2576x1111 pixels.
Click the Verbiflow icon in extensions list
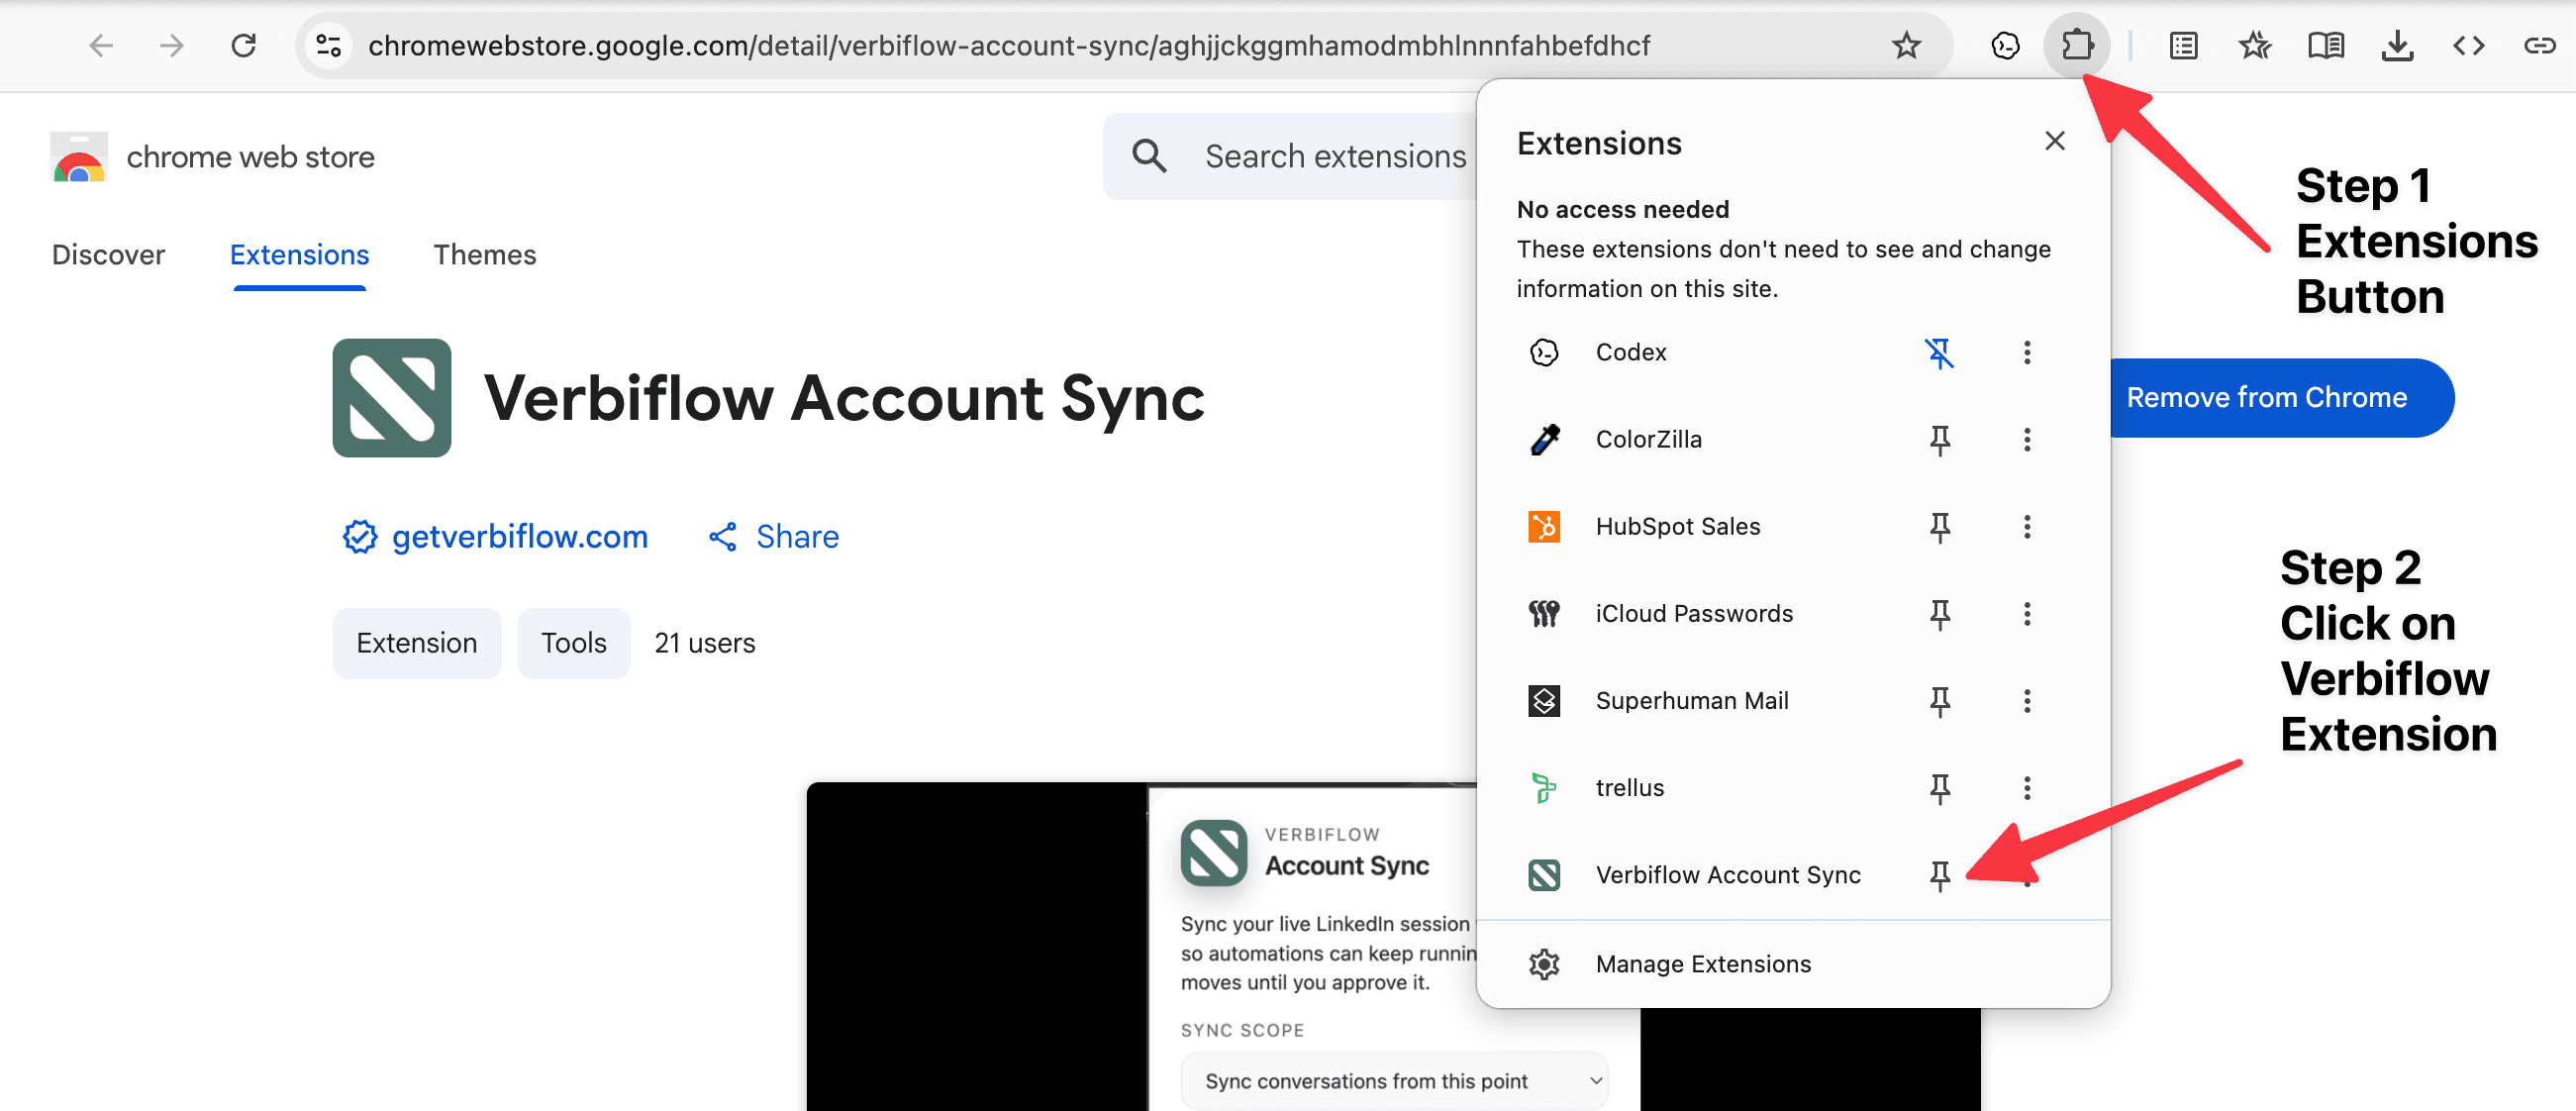pos(1544,875)
